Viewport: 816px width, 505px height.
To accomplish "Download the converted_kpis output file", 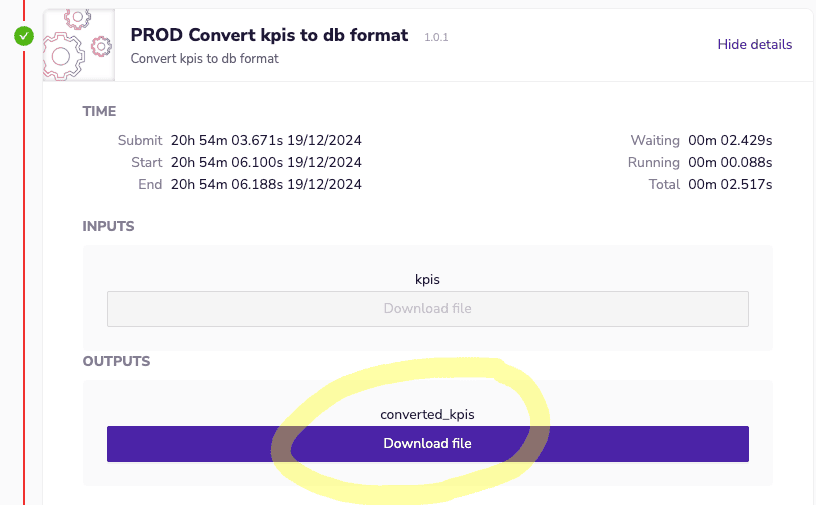I will (427, 443).
